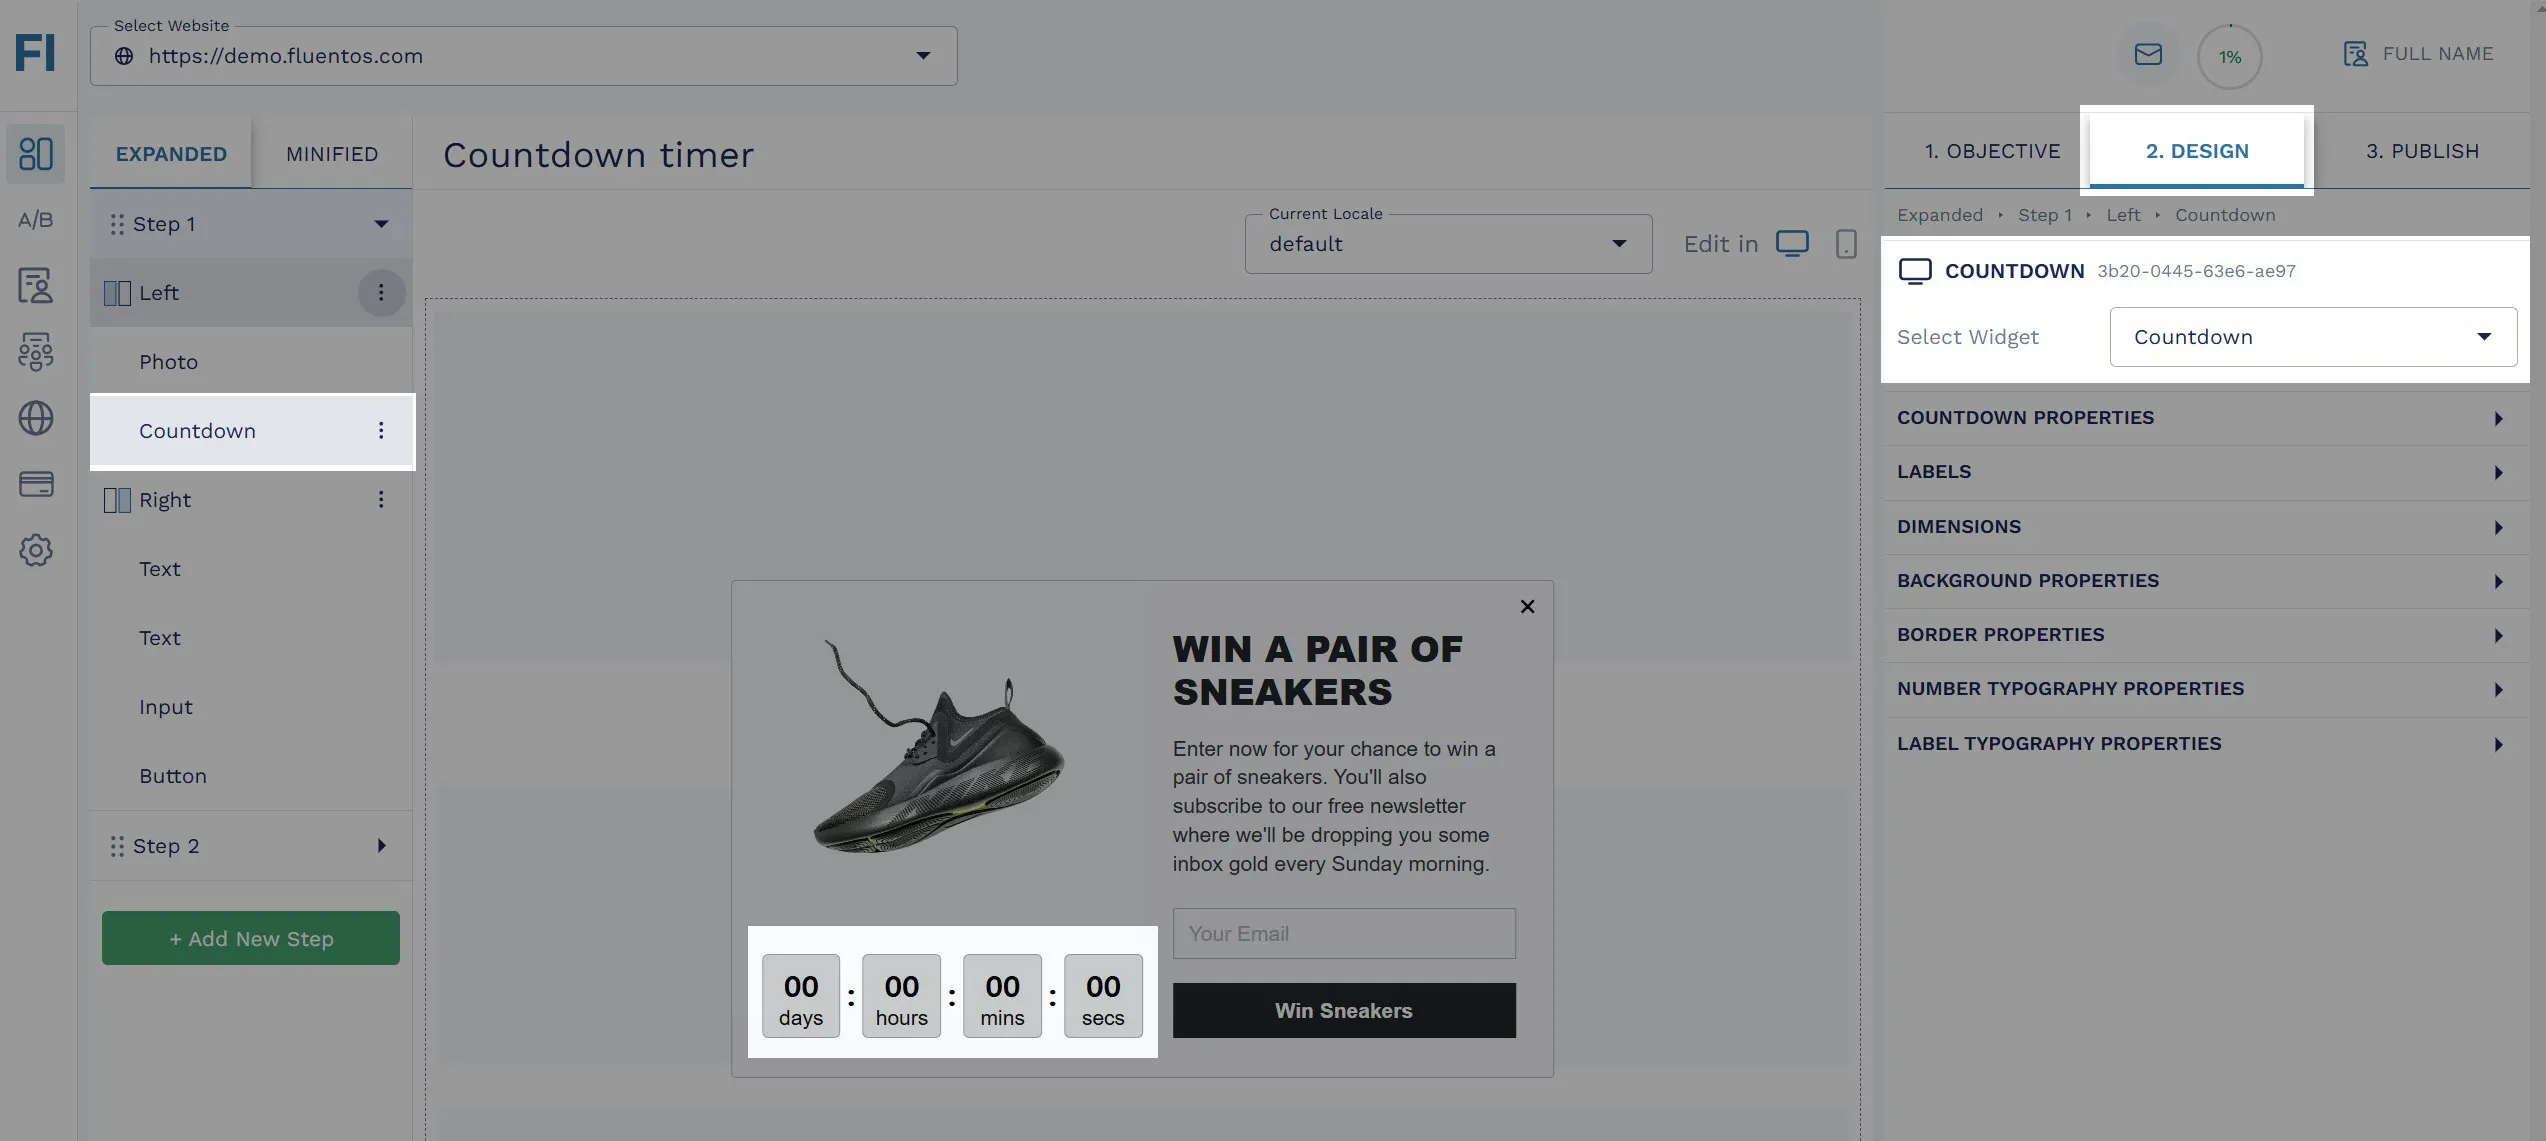
Task: Click Step 1 breadcrumb link
Action: pyautogui.click(x=2044, y=215)
